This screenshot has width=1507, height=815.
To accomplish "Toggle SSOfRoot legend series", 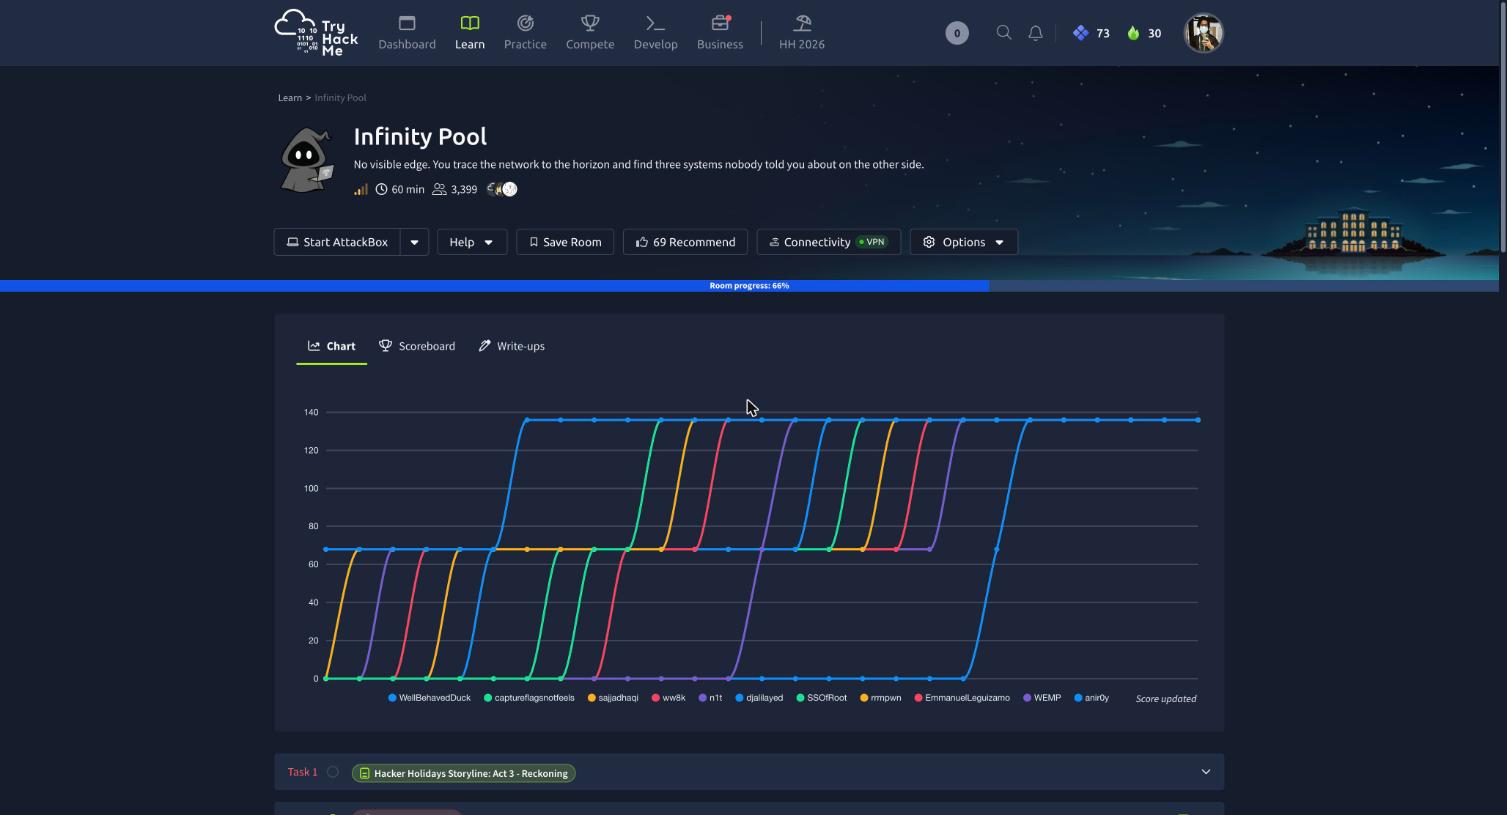I will click(x=821, y=698).
